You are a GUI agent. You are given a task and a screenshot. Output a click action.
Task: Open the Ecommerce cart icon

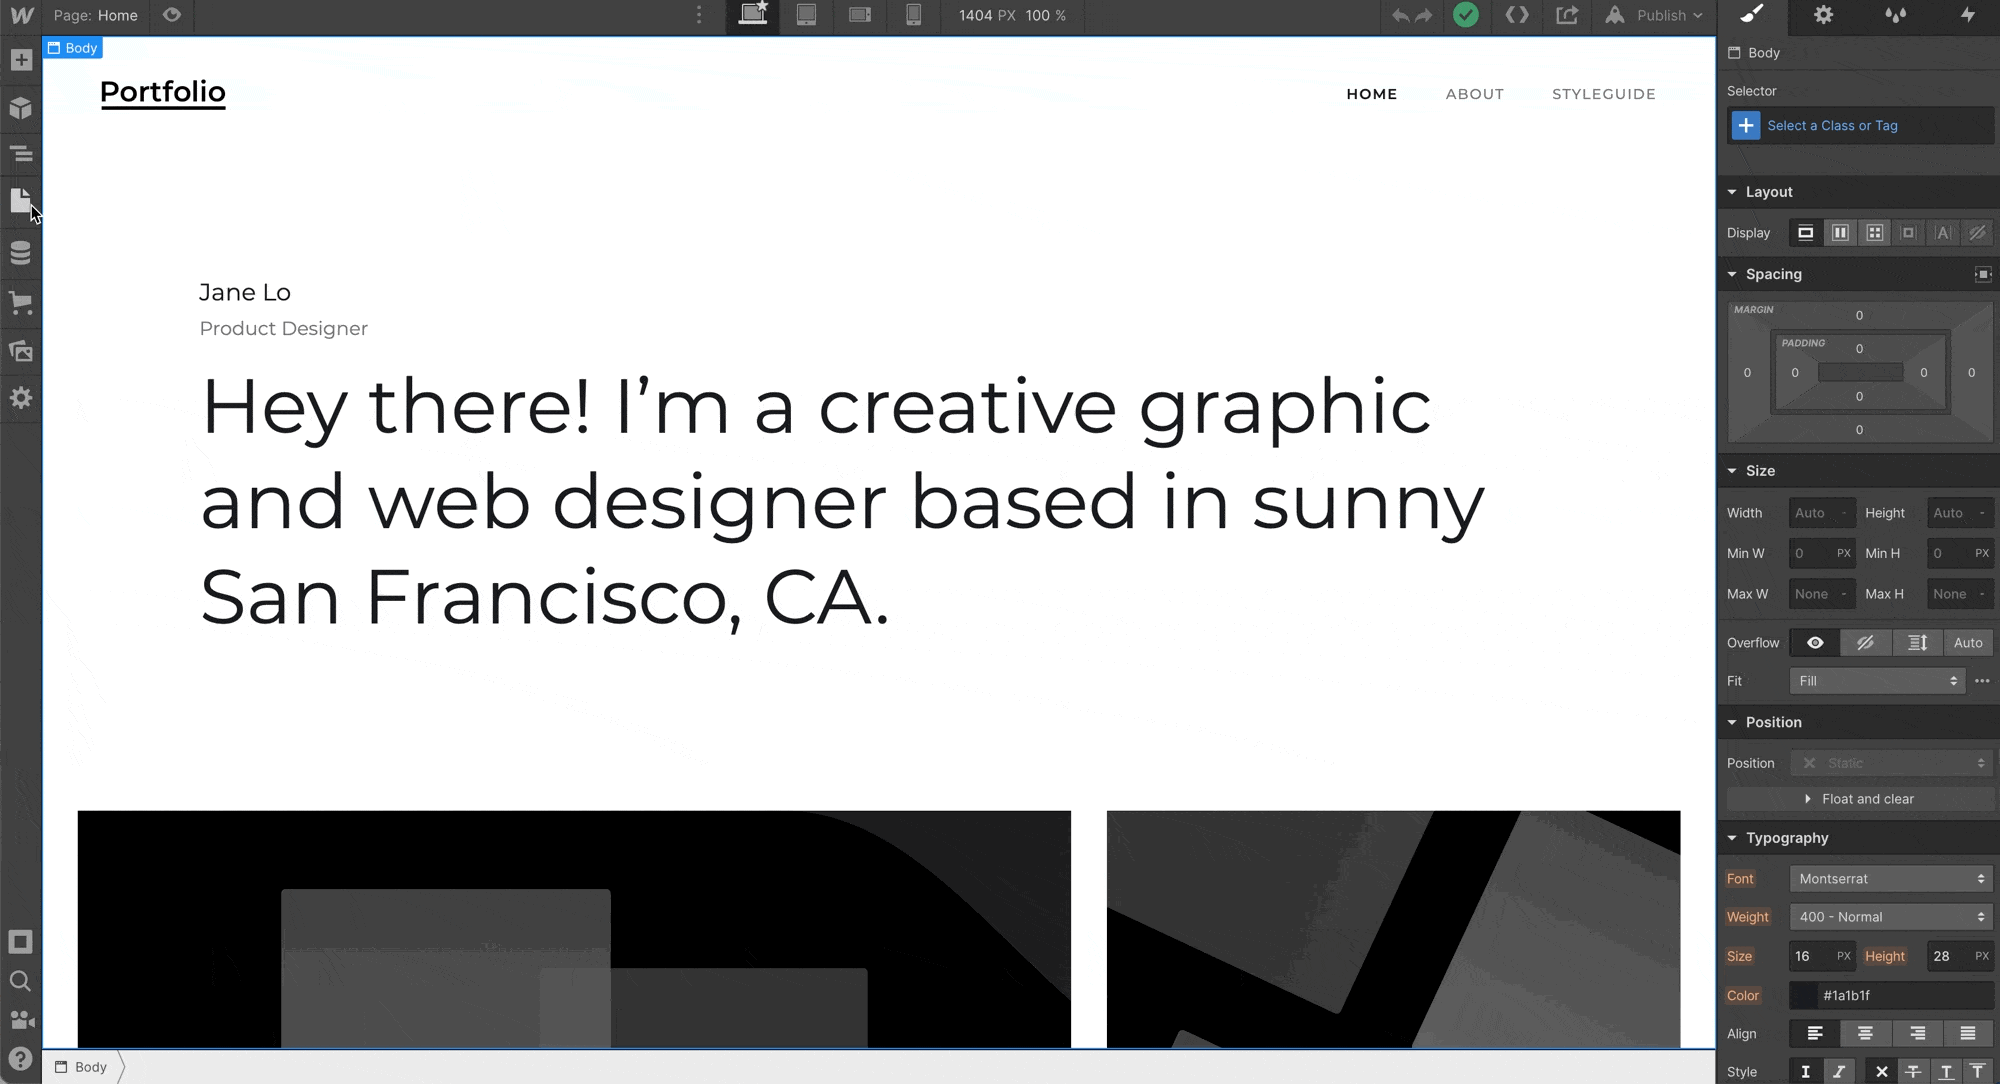[x=21, y=302]
